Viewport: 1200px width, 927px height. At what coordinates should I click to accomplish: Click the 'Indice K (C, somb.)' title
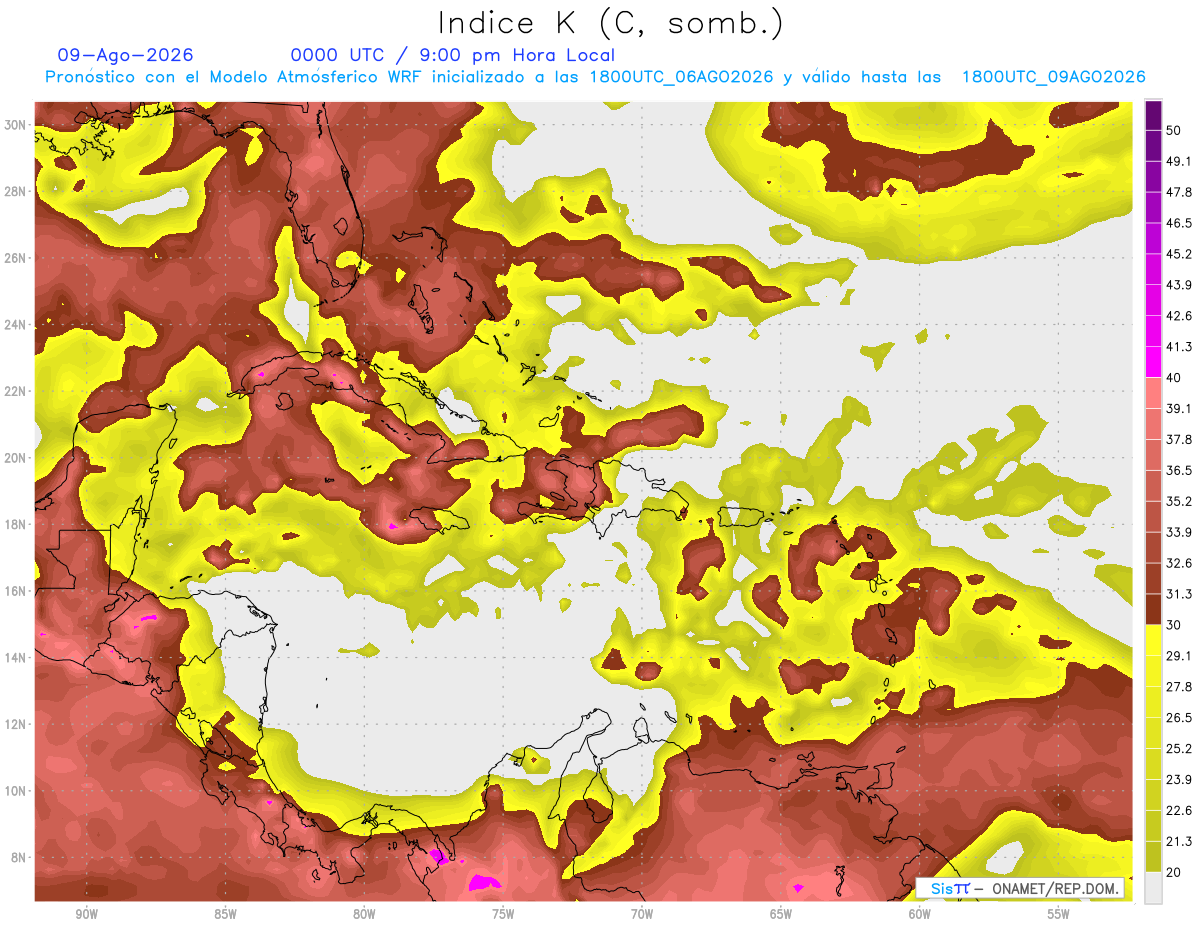(610, 23)
